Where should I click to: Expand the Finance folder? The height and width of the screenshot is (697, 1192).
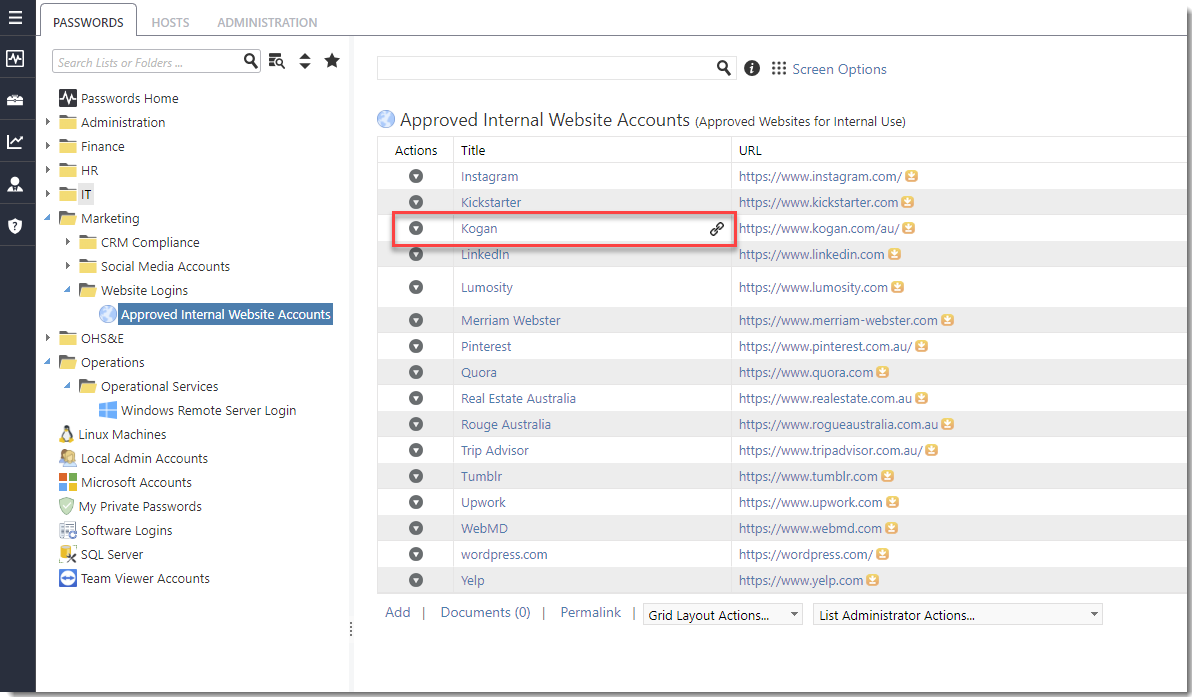tap(48, 146)
